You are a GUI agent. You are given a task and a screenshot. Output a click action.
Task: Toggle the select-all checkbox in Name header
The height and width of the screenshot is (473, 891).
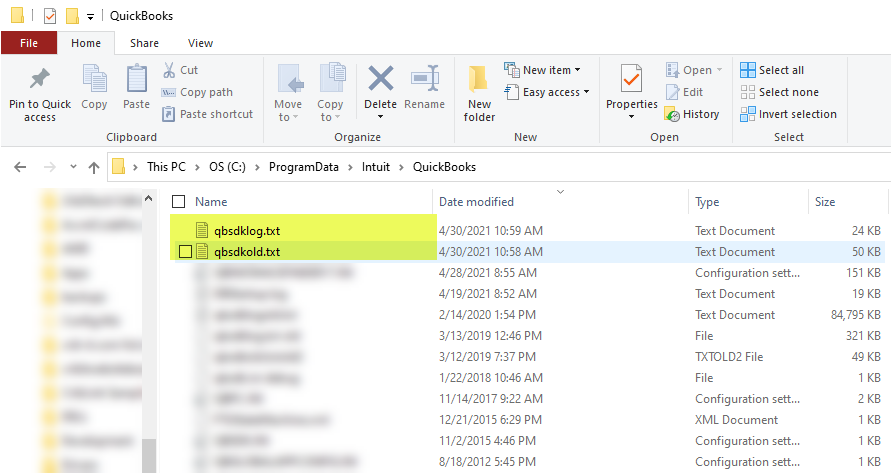coord(179,202)
